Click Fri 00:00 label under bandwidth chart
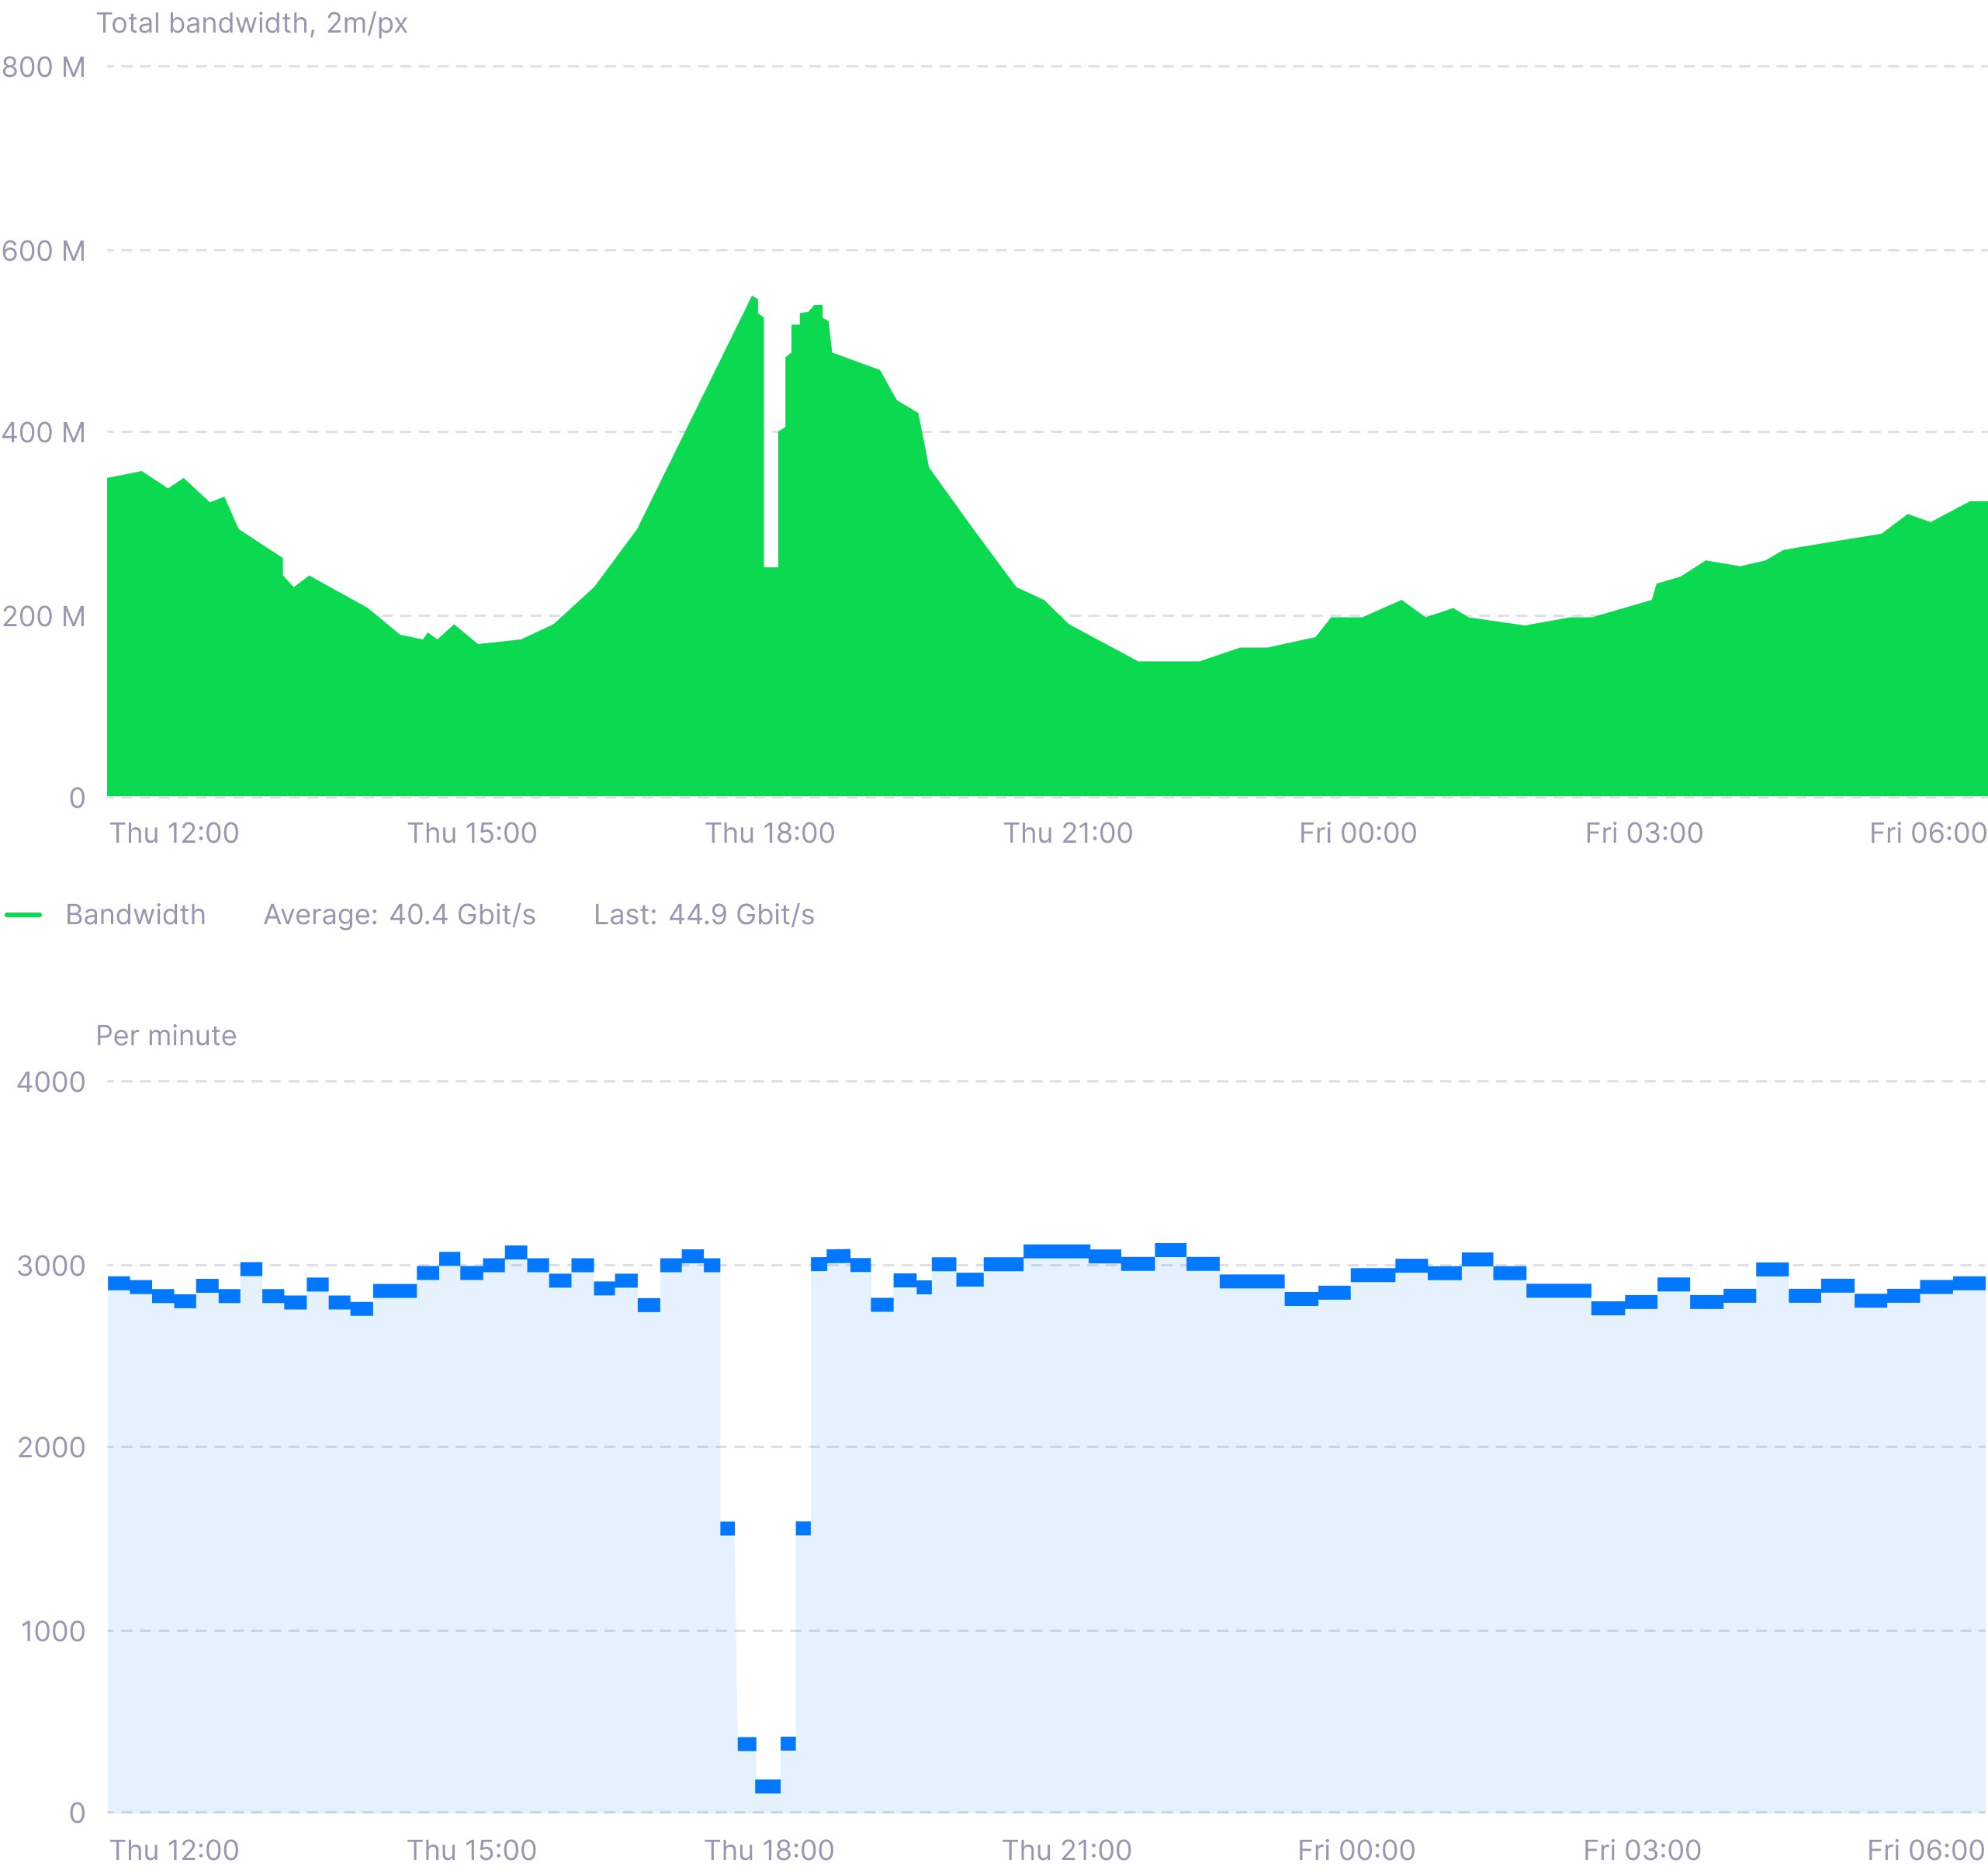 coord(1358,832)
